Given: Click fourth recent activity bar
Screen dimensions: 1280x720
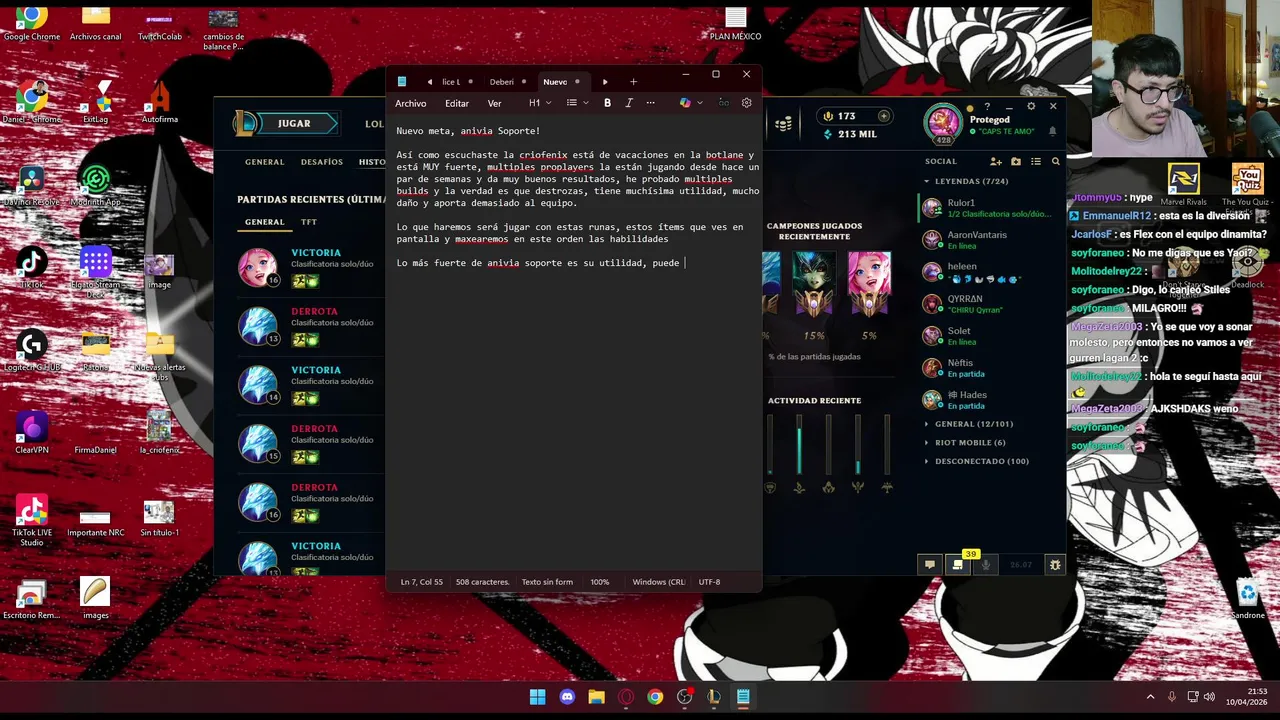Looking at the screenshot, I should 857,445.
